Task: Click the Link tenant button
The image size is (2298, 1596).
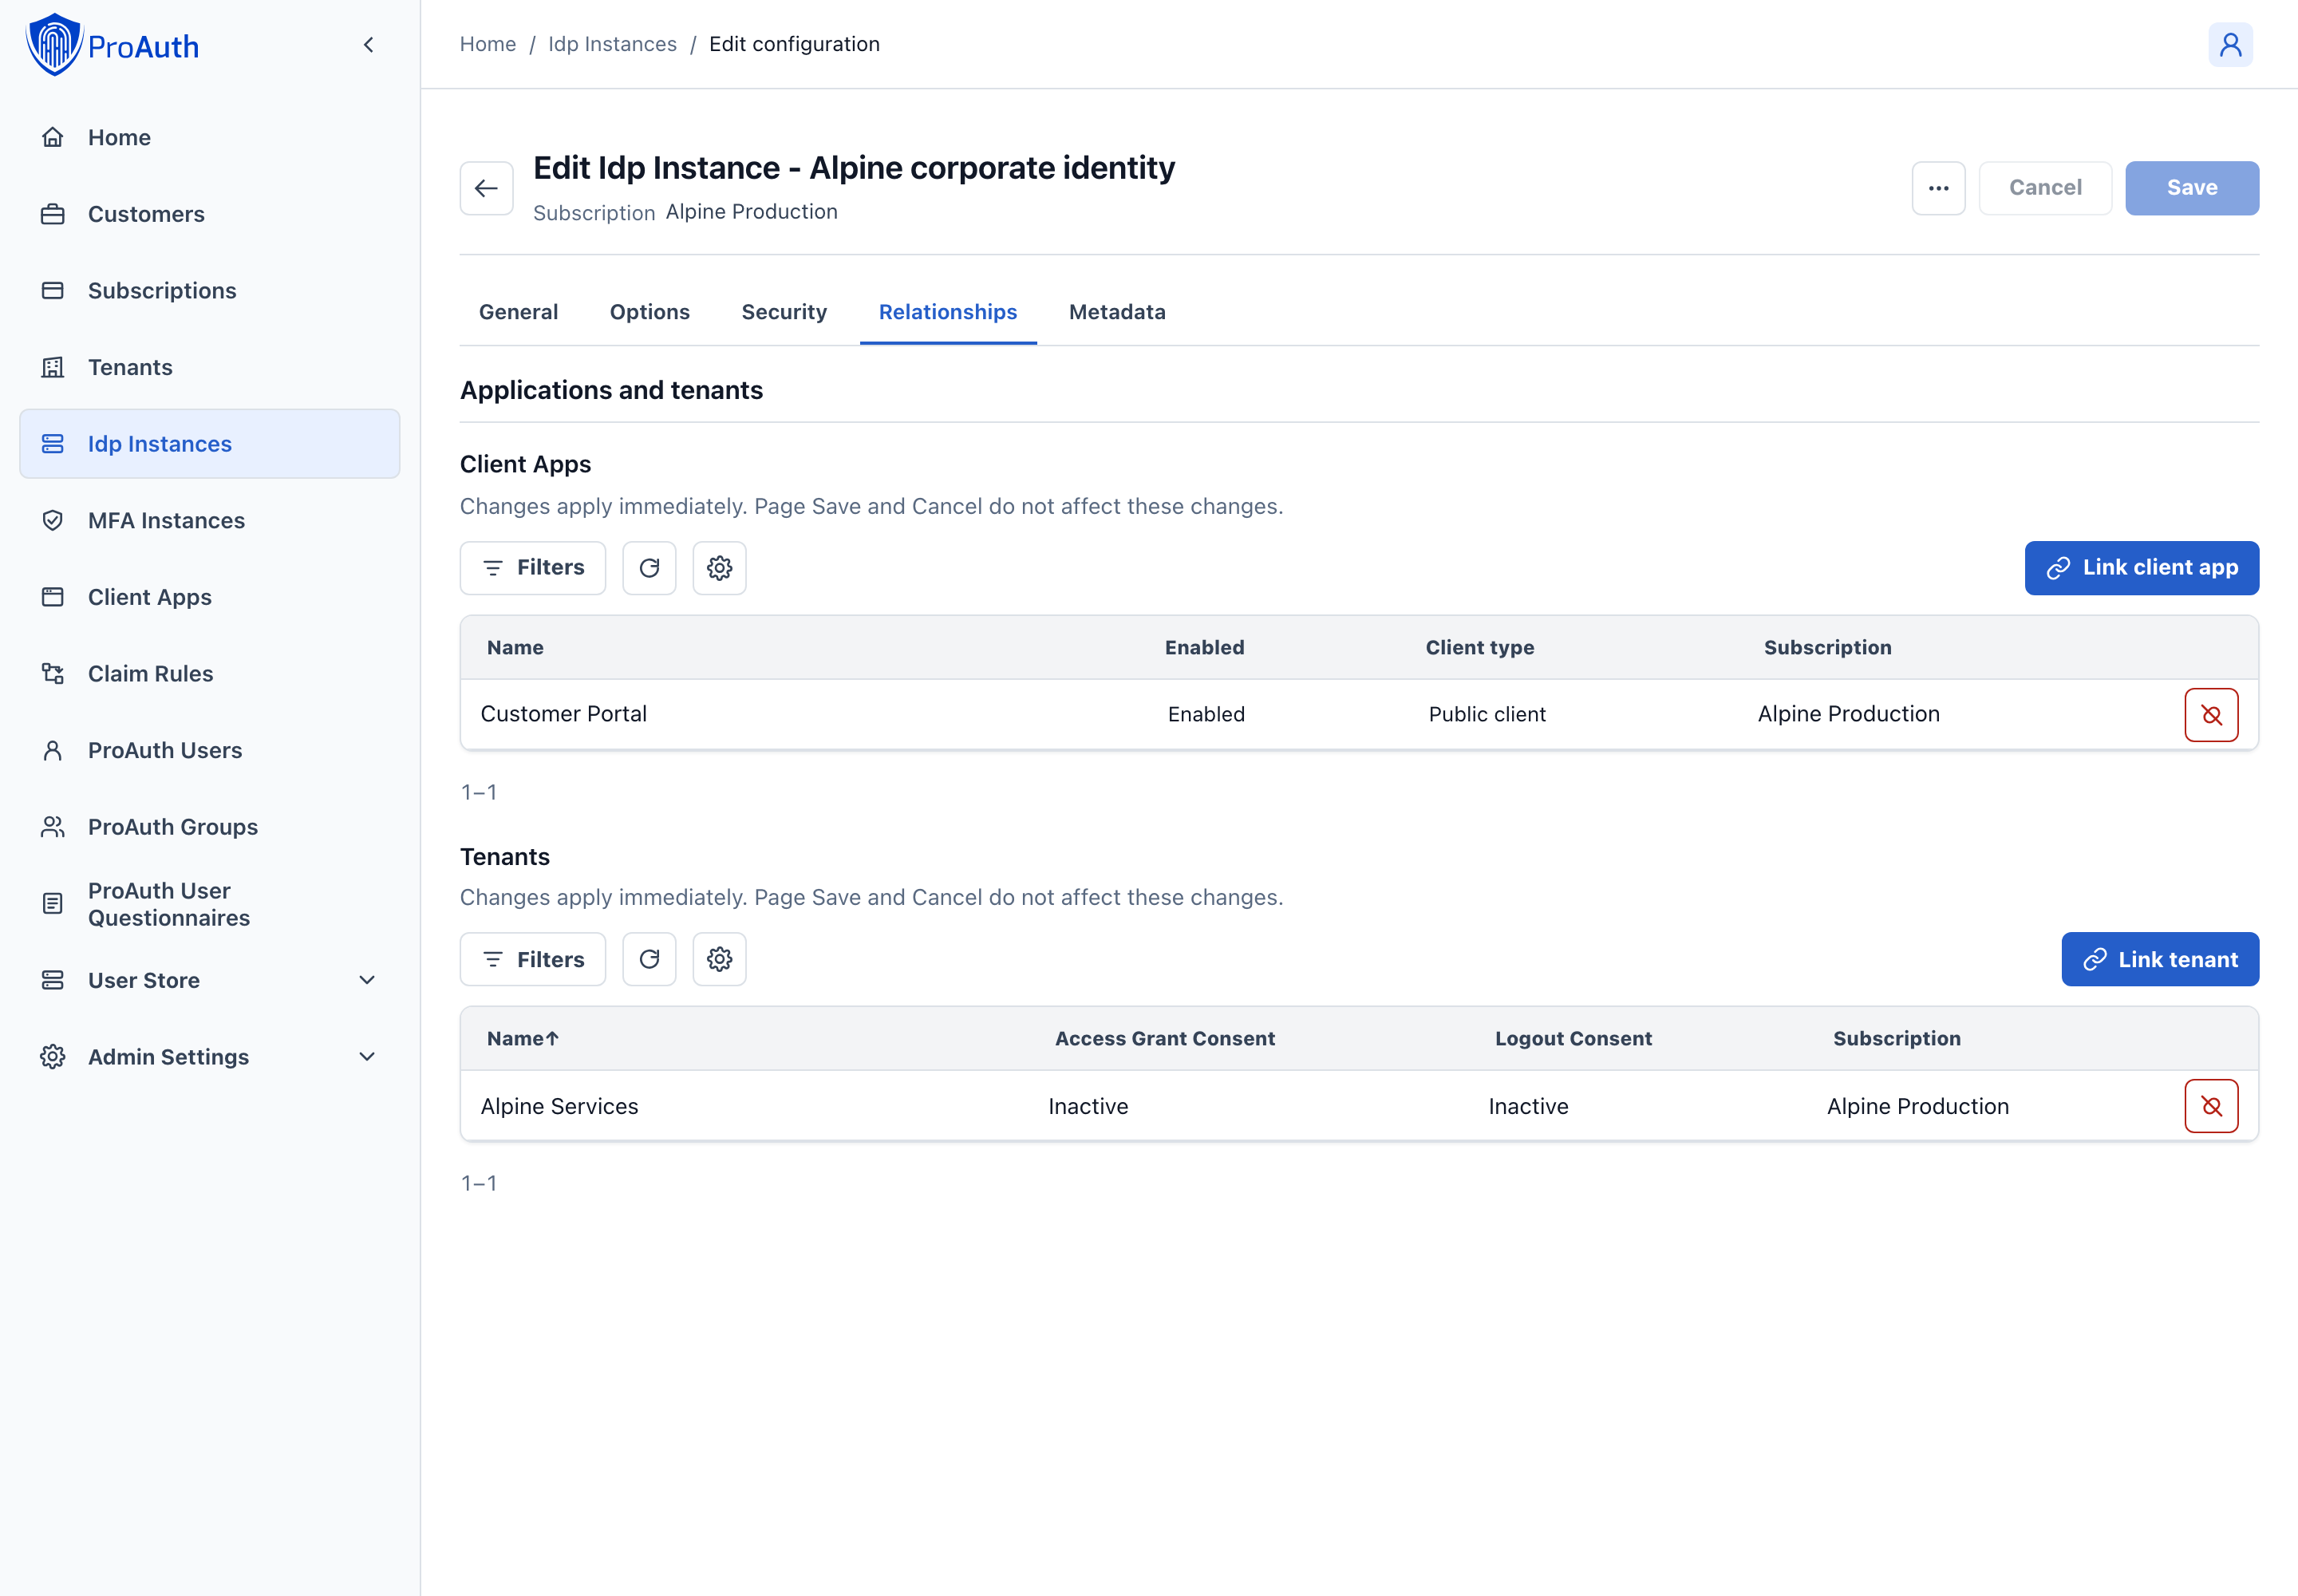Action: click(2160, 959)
